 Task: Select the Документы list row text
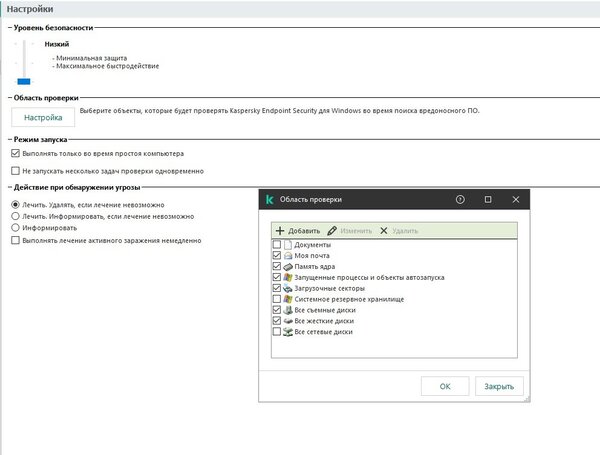point(312,245)
